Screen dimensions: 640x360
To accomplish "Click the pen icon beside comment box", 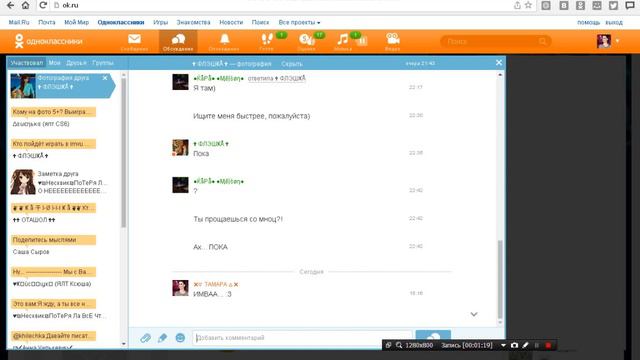I will pos(162,338).
